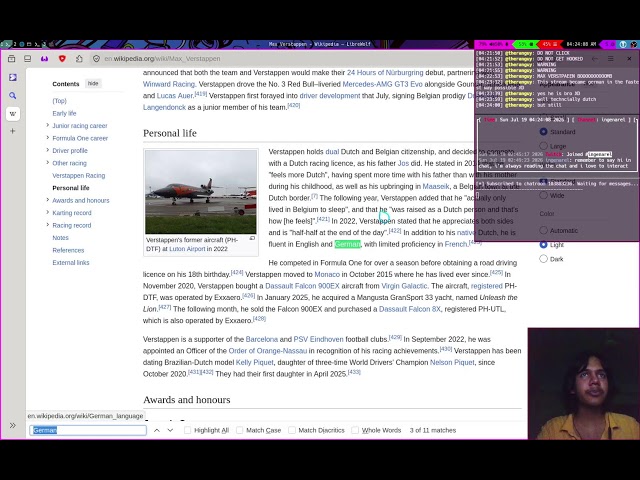
Task: Click the green 55% status bar segment
Action: pos(526,44)
